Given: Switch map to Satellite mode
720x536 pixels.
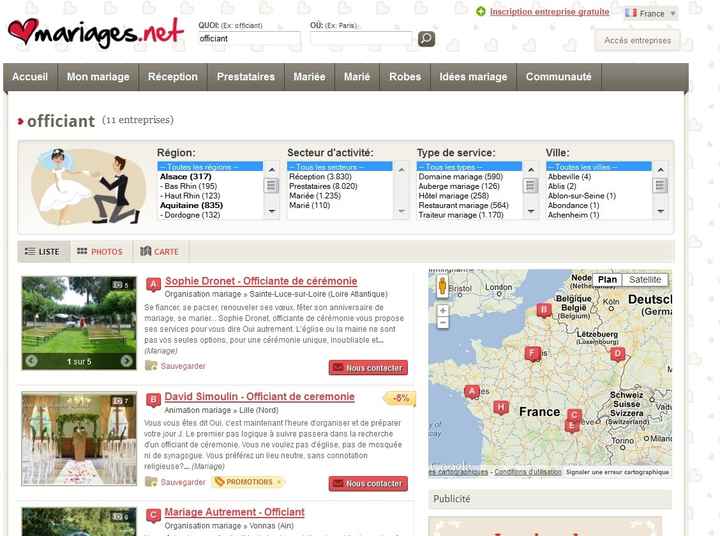Looking at the screenshot, I should (x=645, y=280).
